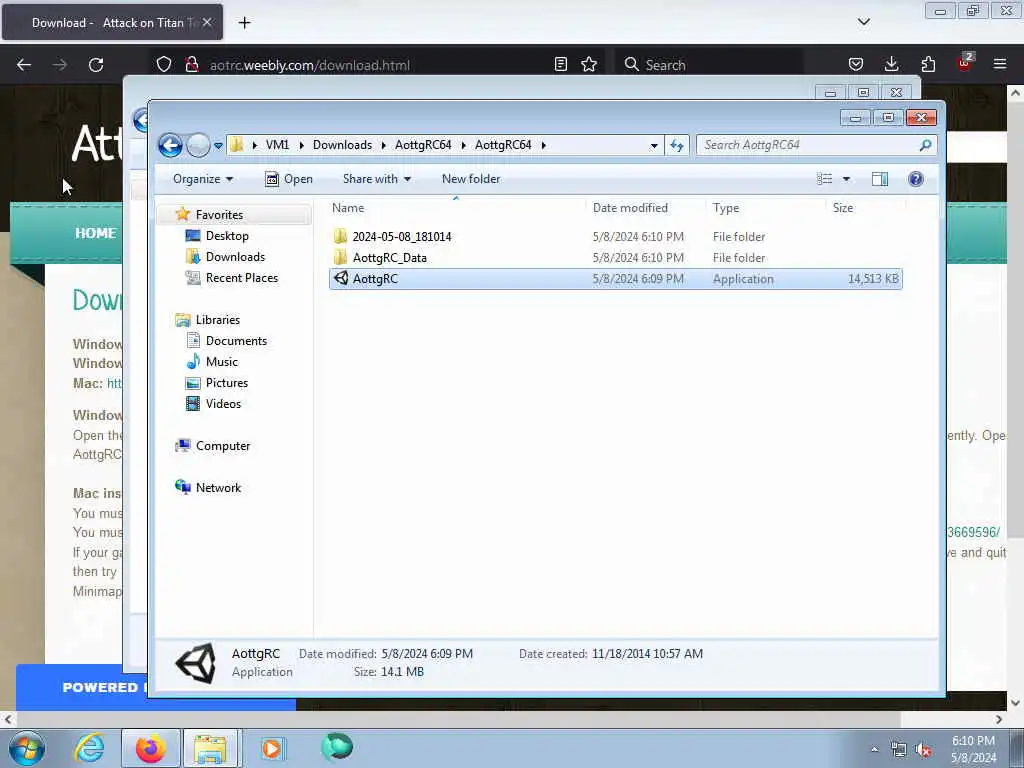Expand arrow after VM1 breadcrumb
Screen dimensions: 1024x768
(301, 145)
